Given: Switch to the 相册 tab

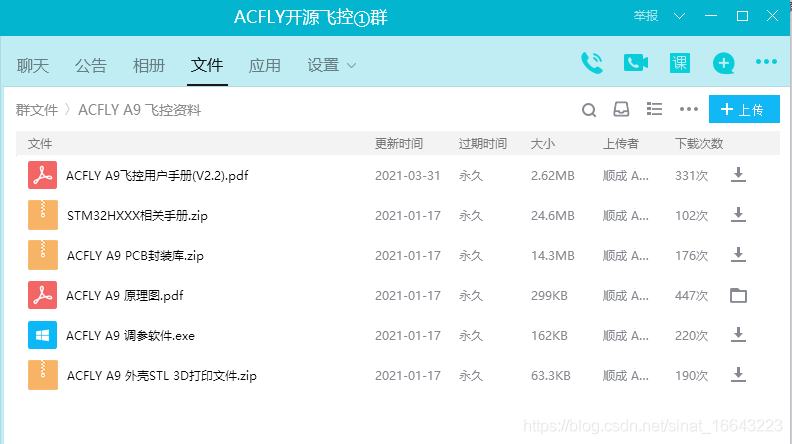Looking at the screenshot, I should coord(149,66).
